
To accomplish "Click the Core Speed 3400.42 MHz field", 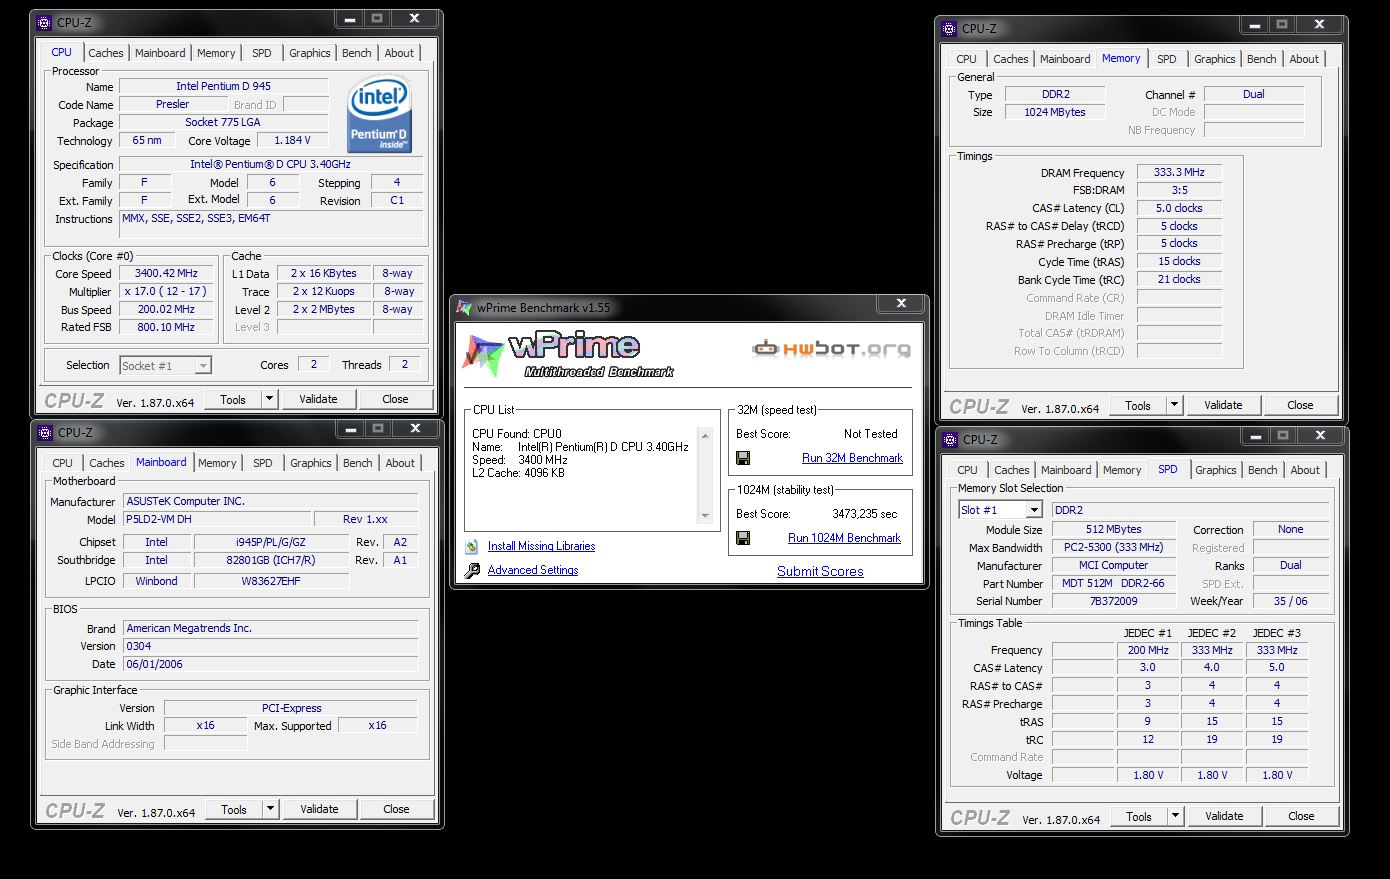I will (x=166, y=273).
